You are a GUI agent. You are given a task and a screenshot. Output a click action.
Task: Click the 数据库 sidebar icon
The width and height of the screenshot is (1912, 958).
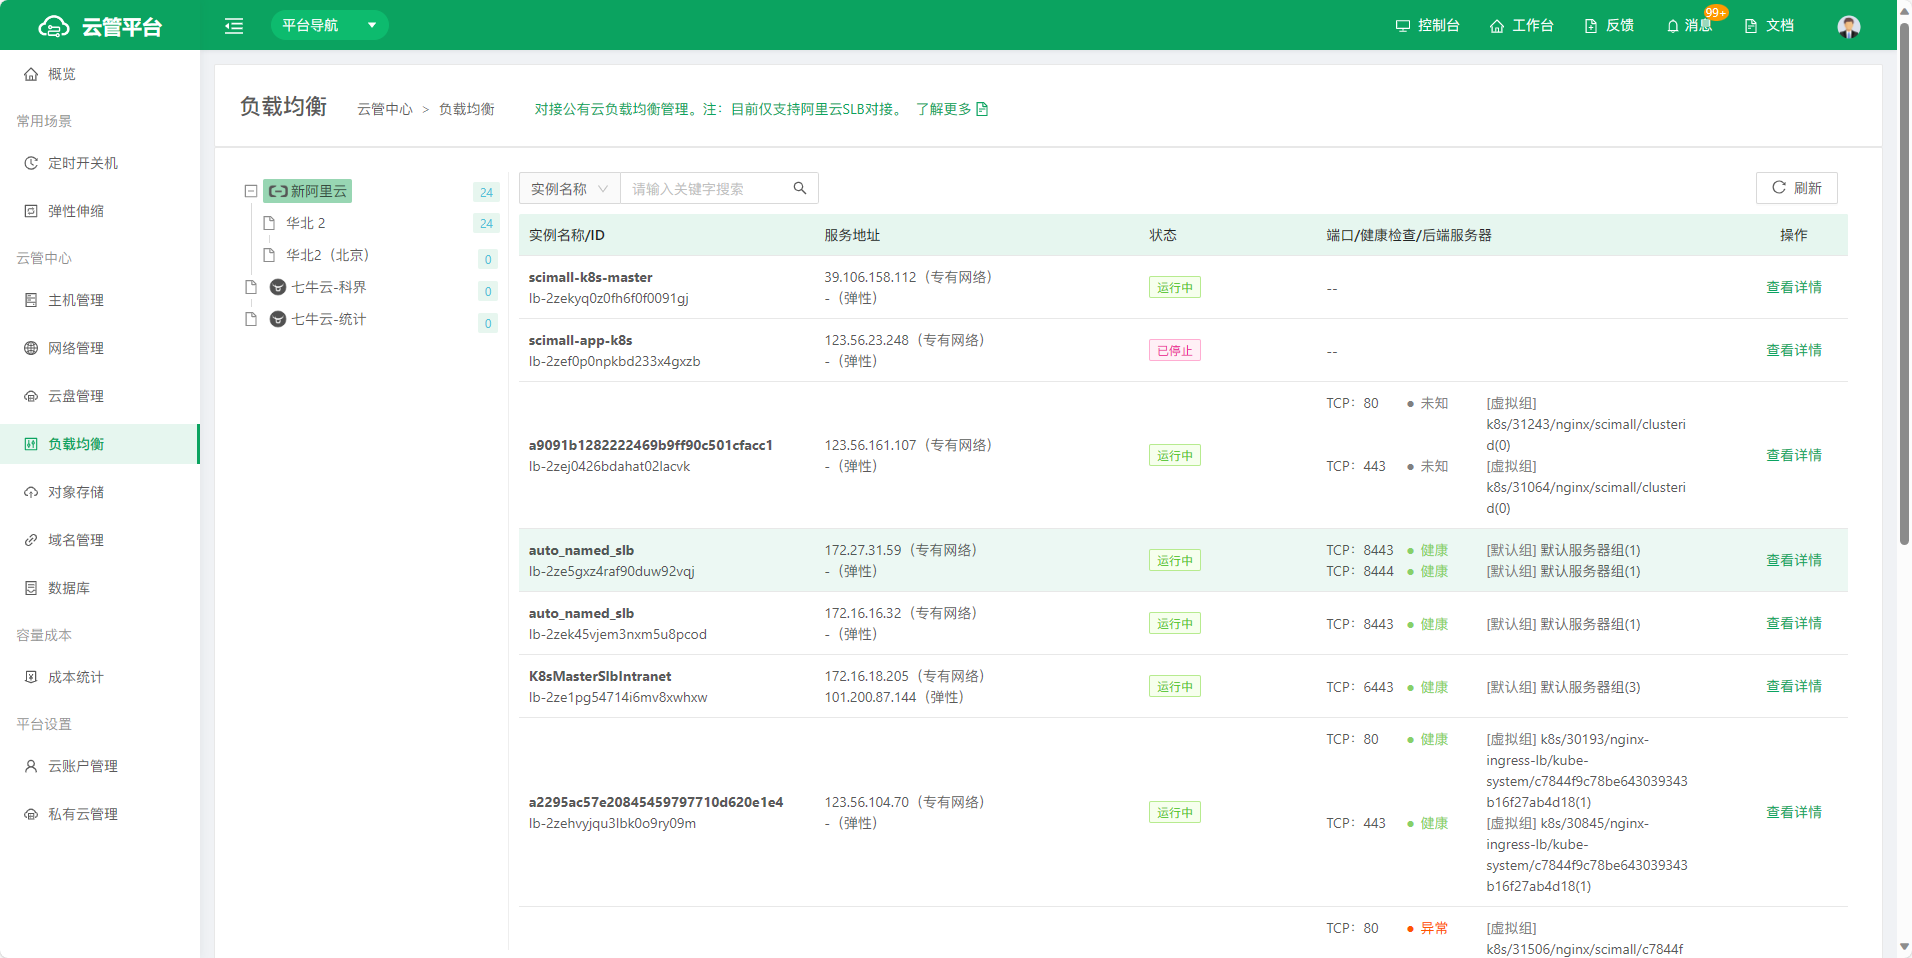click(x=31, y=588)
